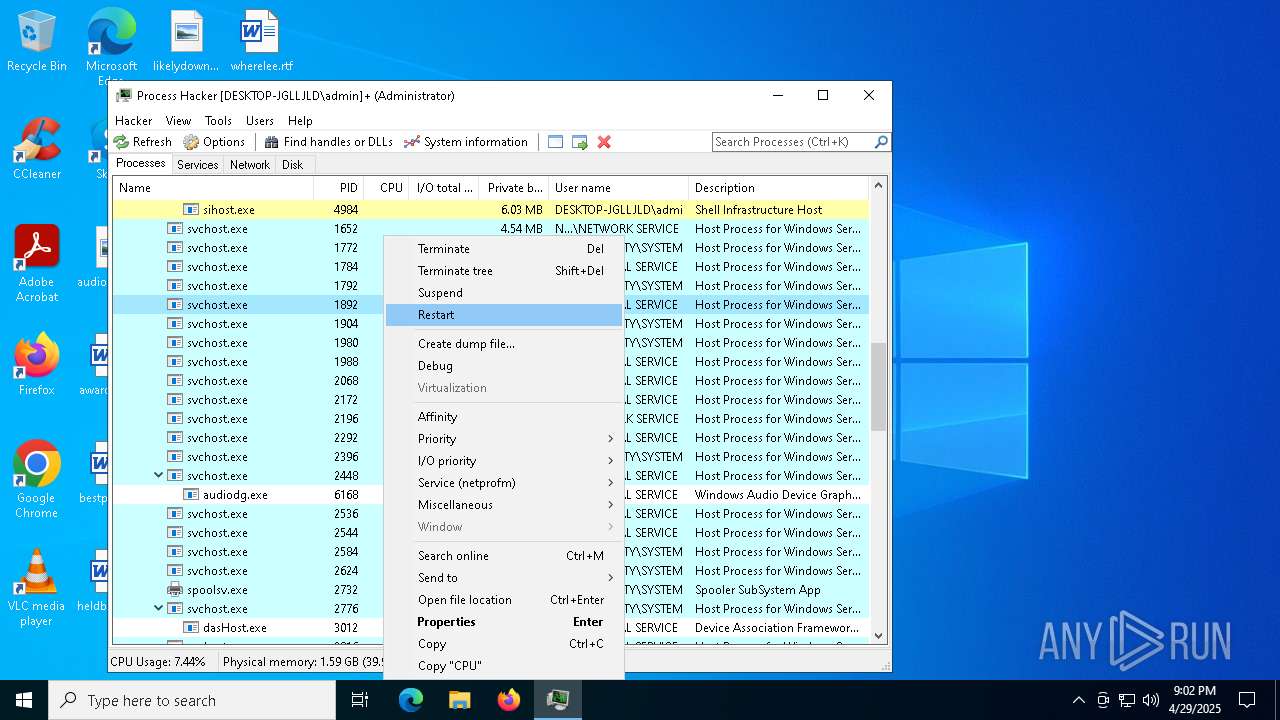Click the search magnifier icon
This screenshot has width=1280, height=720.
click(x=881, y=142)
